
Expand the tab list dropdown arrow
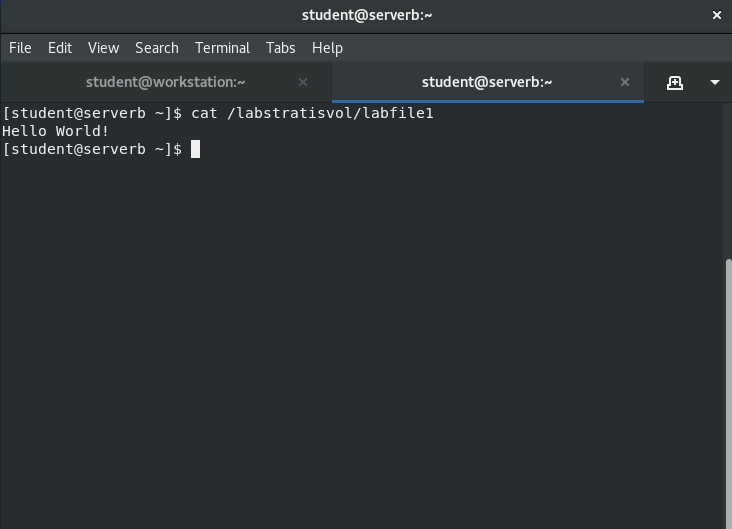(x=714, y=82)
